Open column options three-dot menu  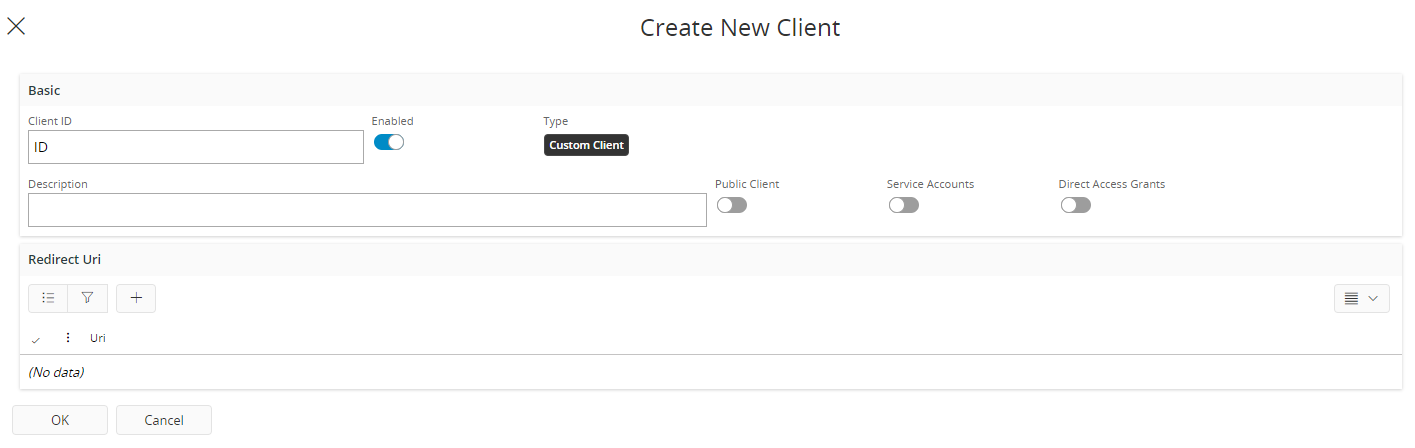tap(68, 338)
